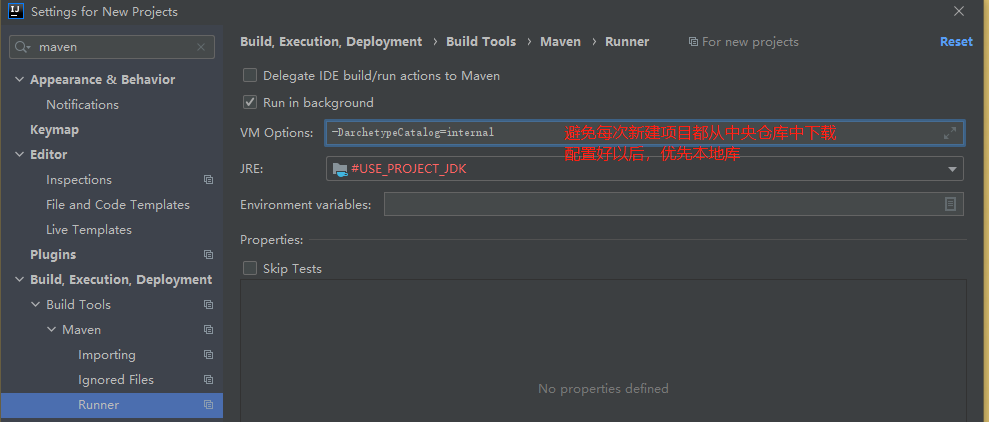Collapse the Maven tree node
Viewport: 989px width, 422px height.
coord(52,330)
